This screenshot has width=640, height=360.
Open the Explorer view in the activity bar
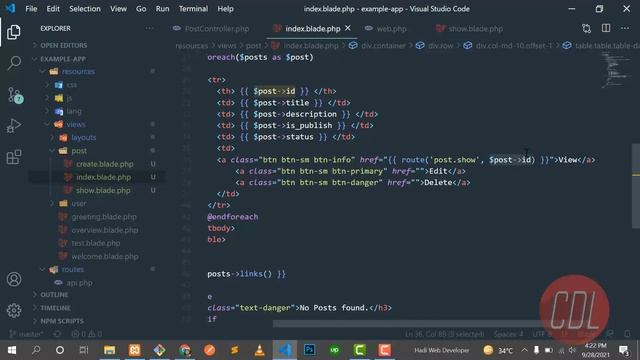14,32
